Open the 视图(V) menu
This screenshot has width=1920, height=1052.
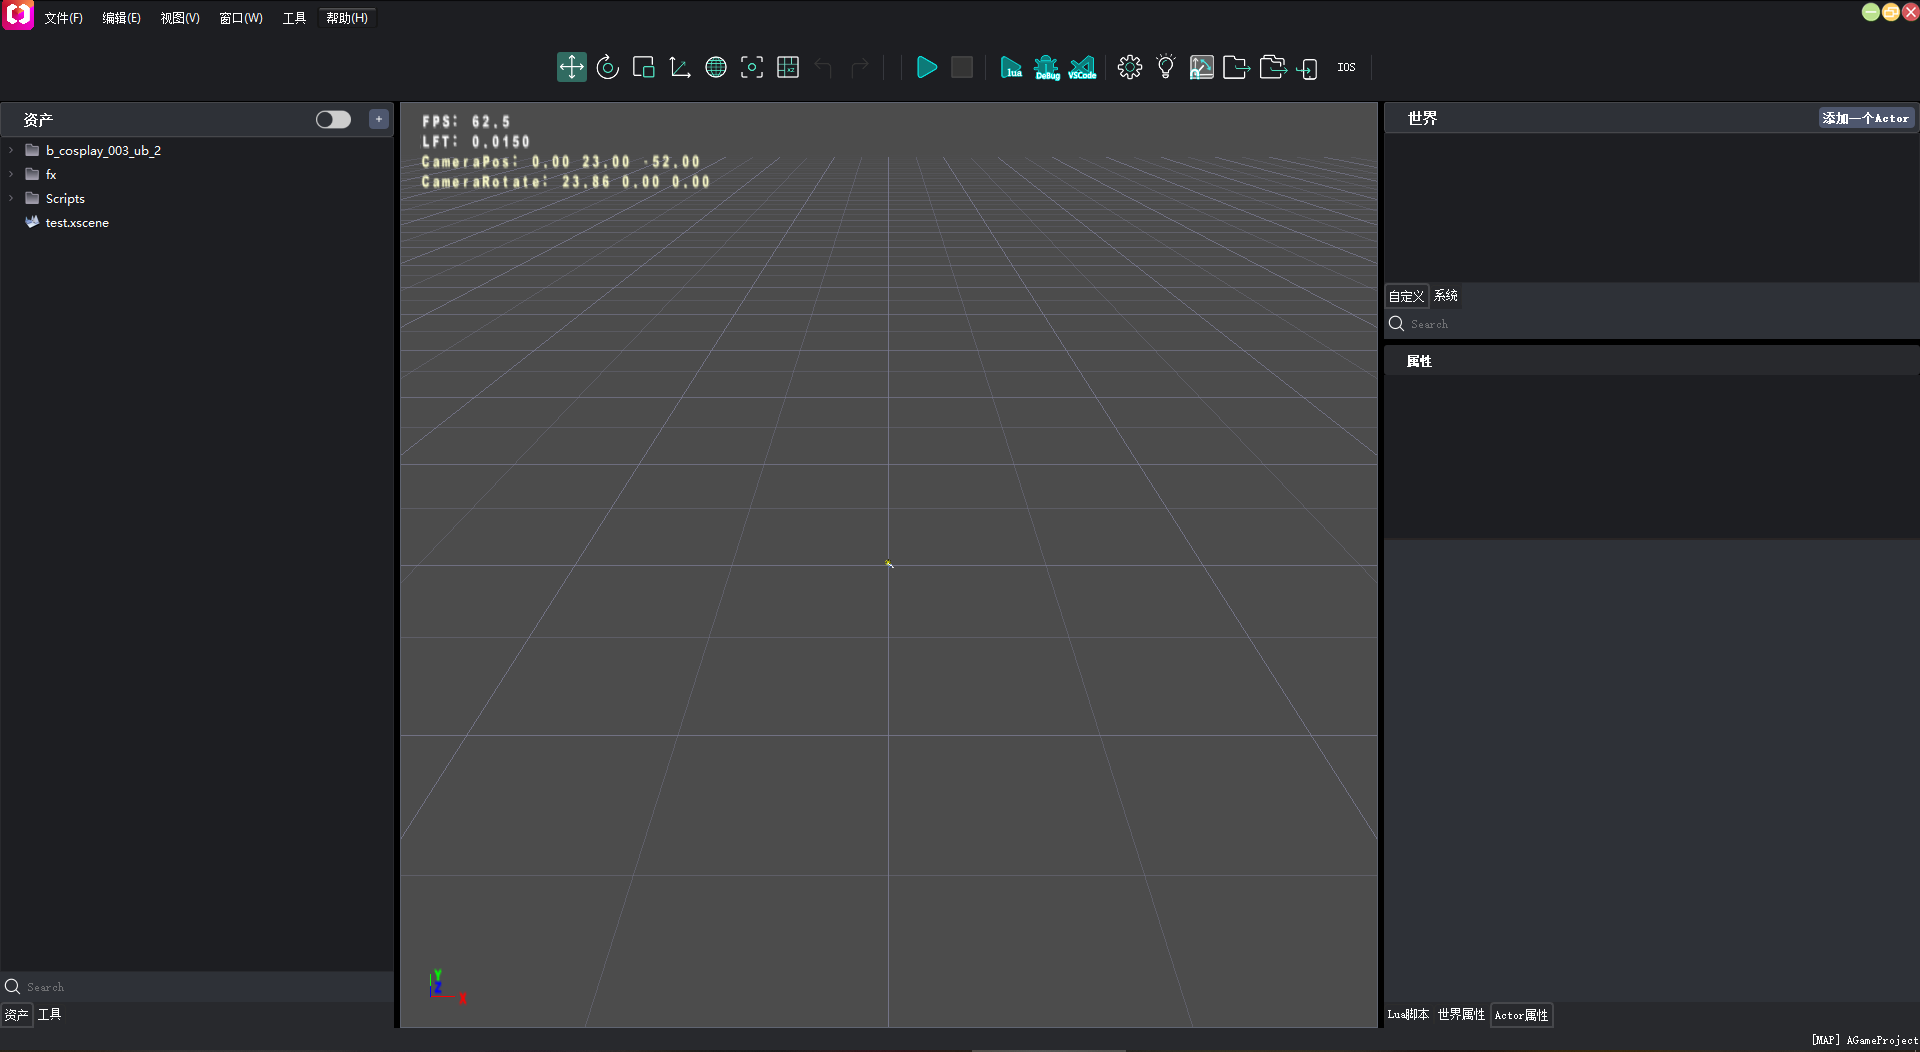tap(180, 18)
